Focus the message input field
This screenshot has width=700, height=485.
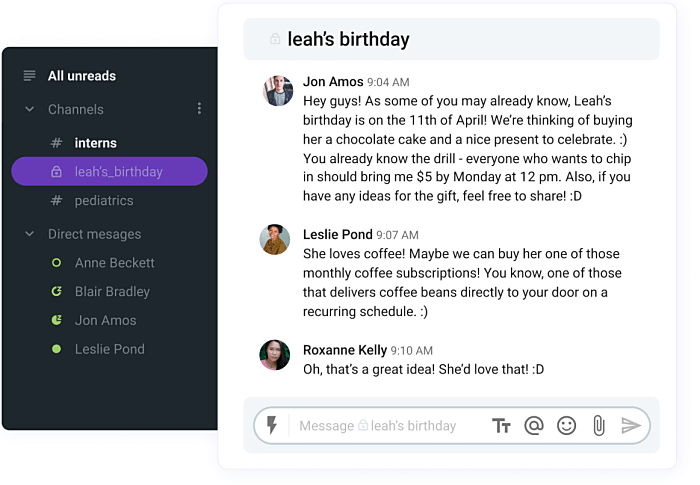click(x=390, y=426)
